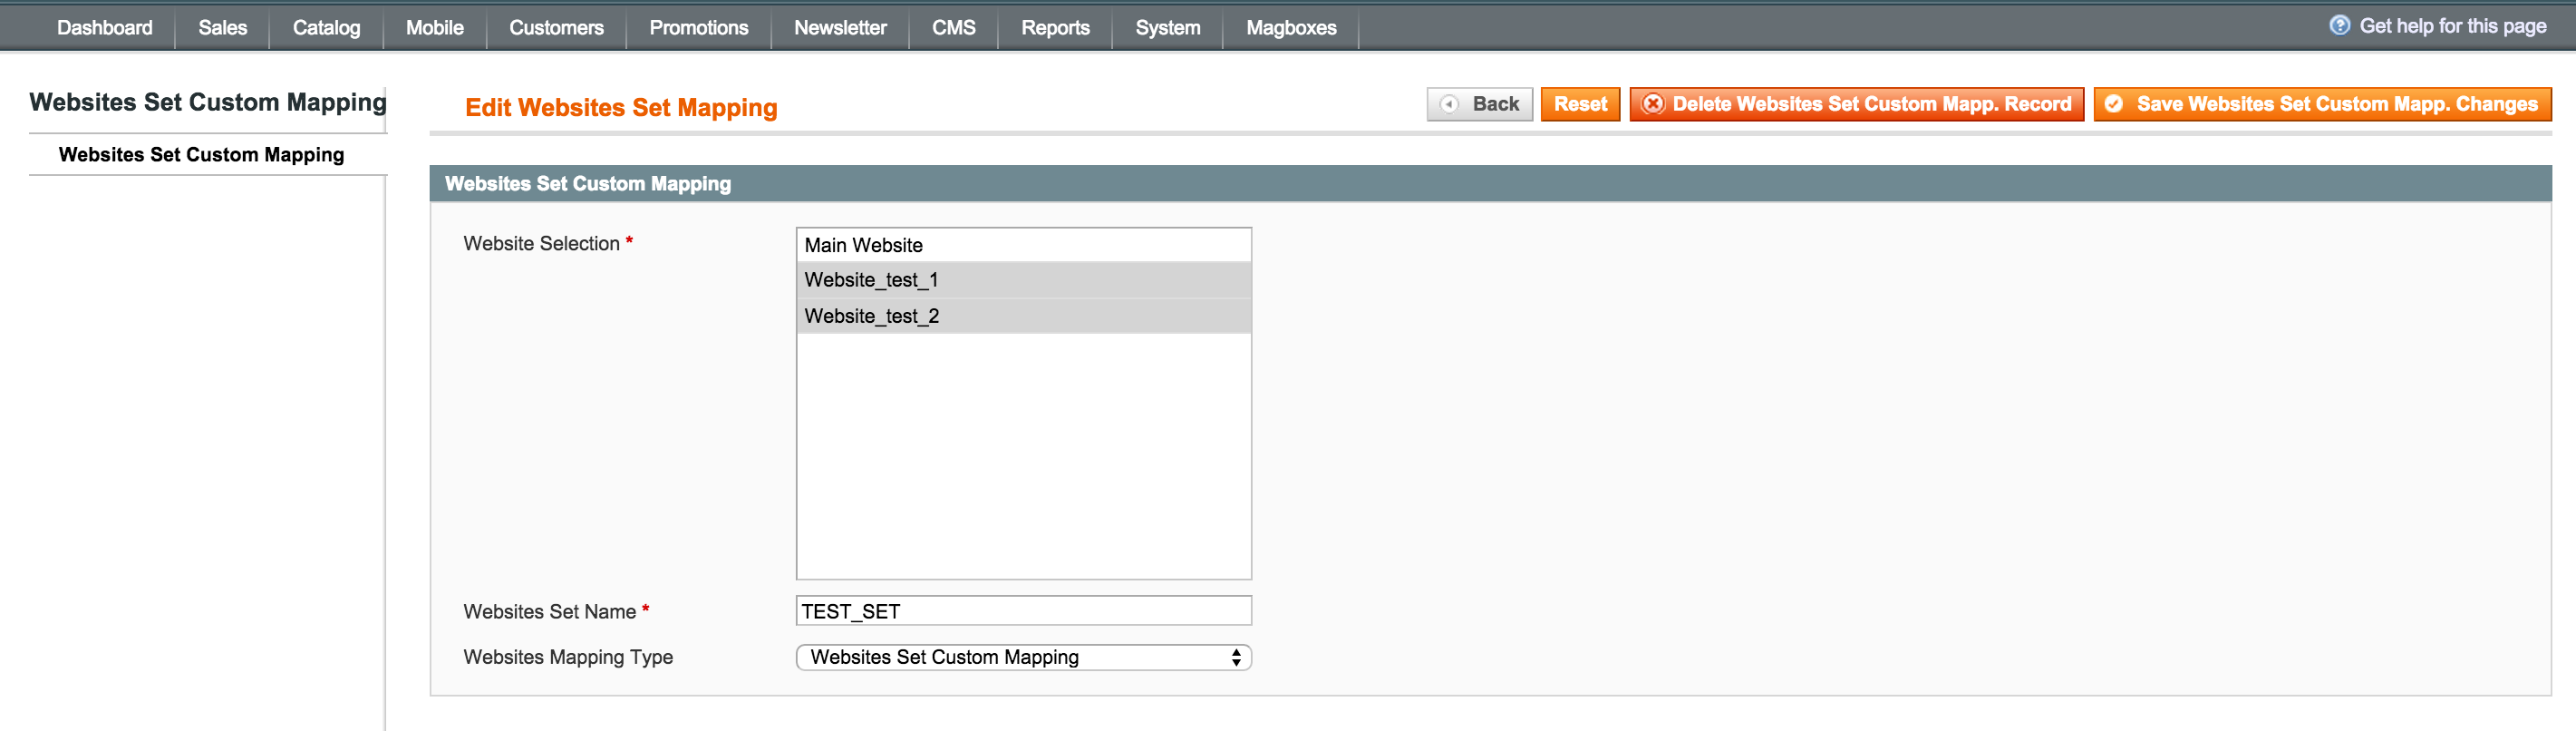Open the Sales menu

(222, 28)
